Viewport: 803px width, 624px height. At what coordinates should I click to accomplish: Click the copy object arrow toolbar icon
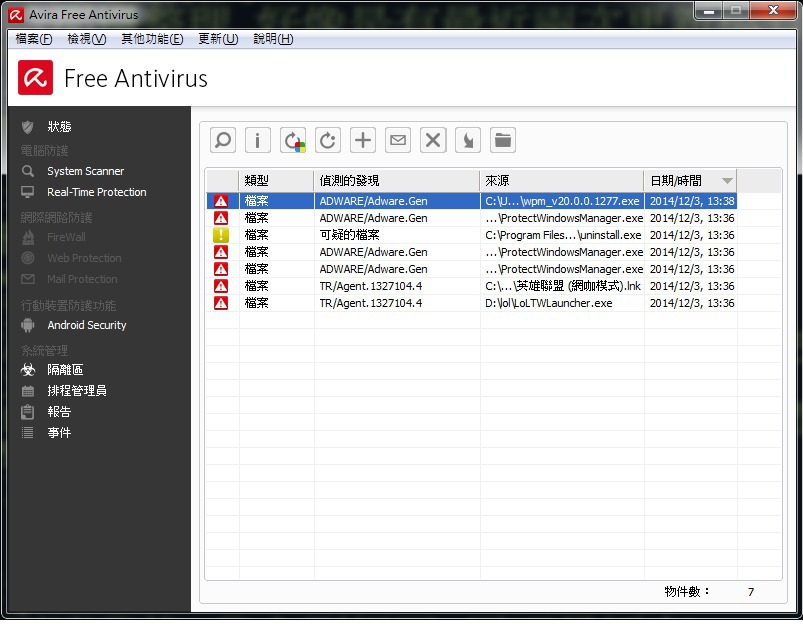pyautogui.click(x=468, y=141)
